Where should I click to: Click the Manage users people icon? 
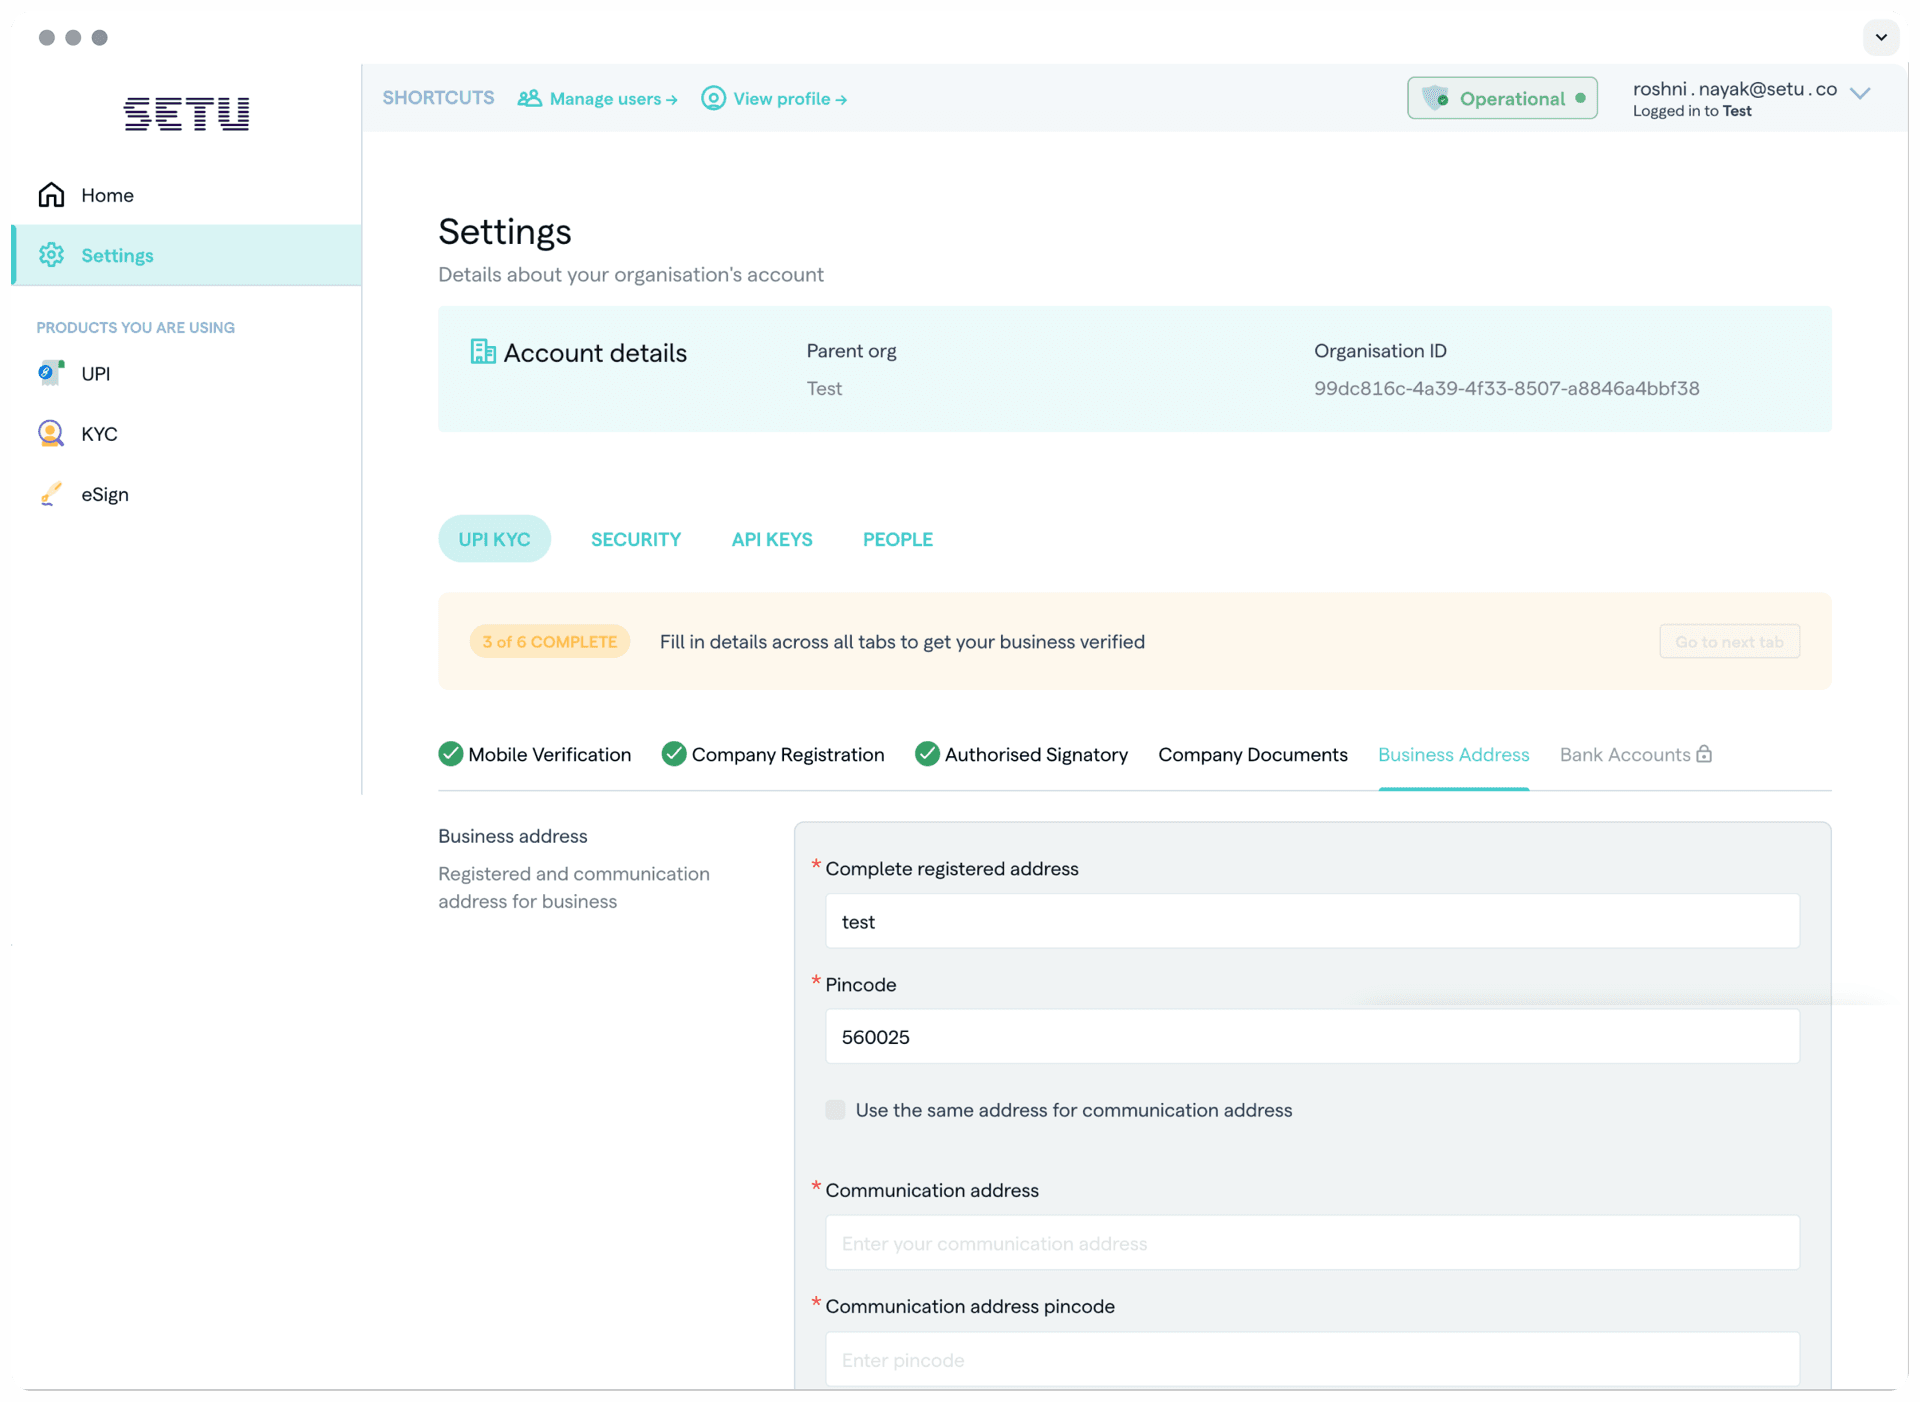pos(529,98)
